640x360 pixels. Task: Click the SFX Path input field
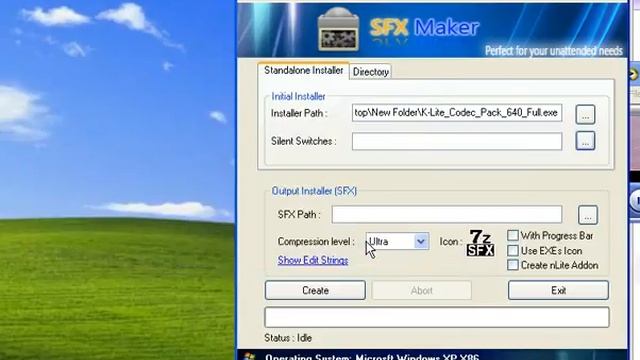[447, 214]
